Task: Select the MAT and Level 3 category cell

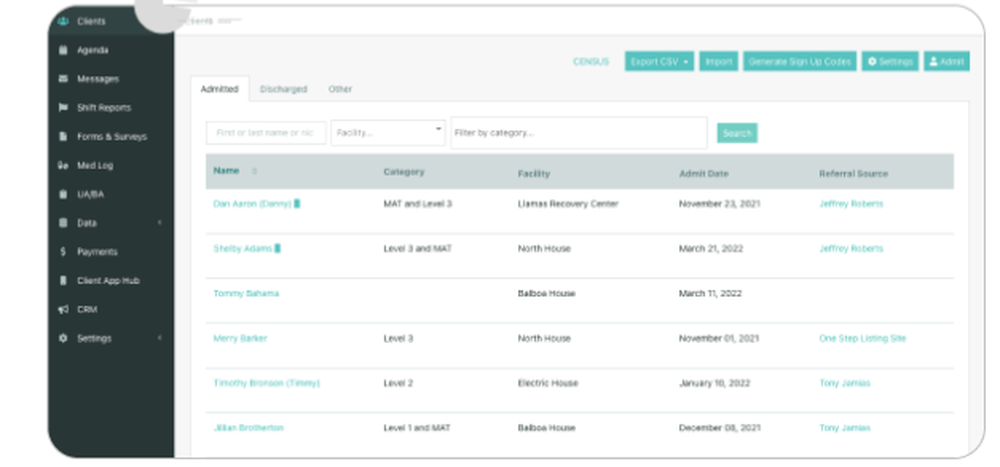Action: [x=418, y=204]
